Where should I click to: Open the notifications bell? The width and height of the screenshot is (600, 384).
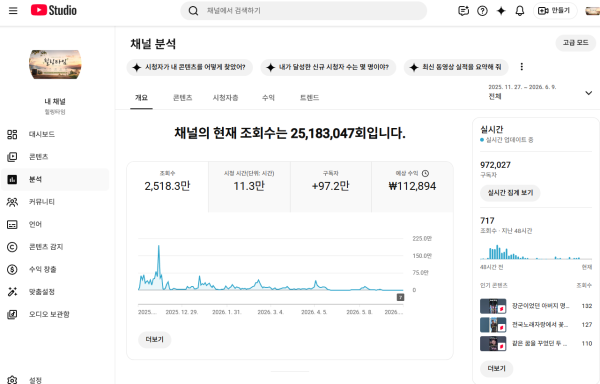(520, 11)
